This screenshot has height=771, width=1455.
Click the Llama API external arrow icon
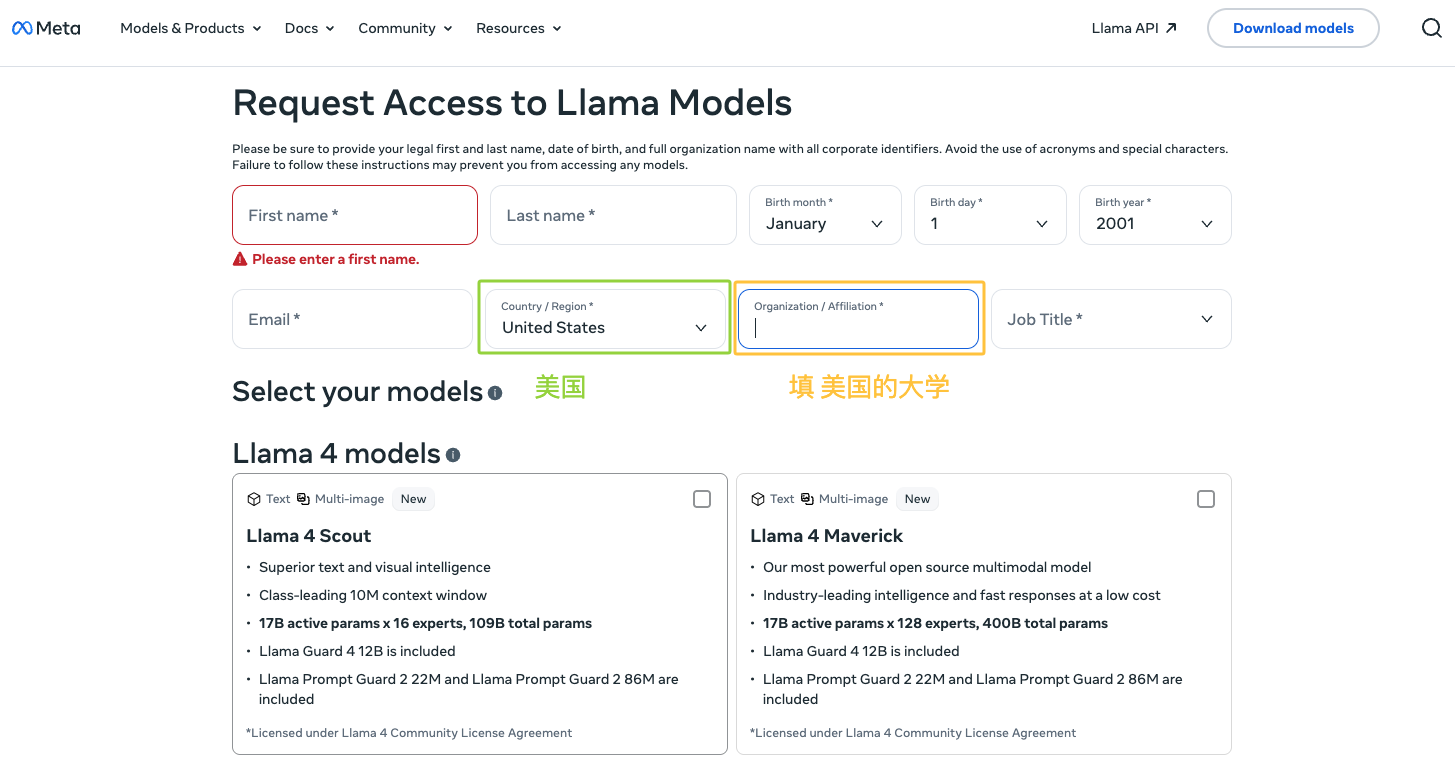1171,28
